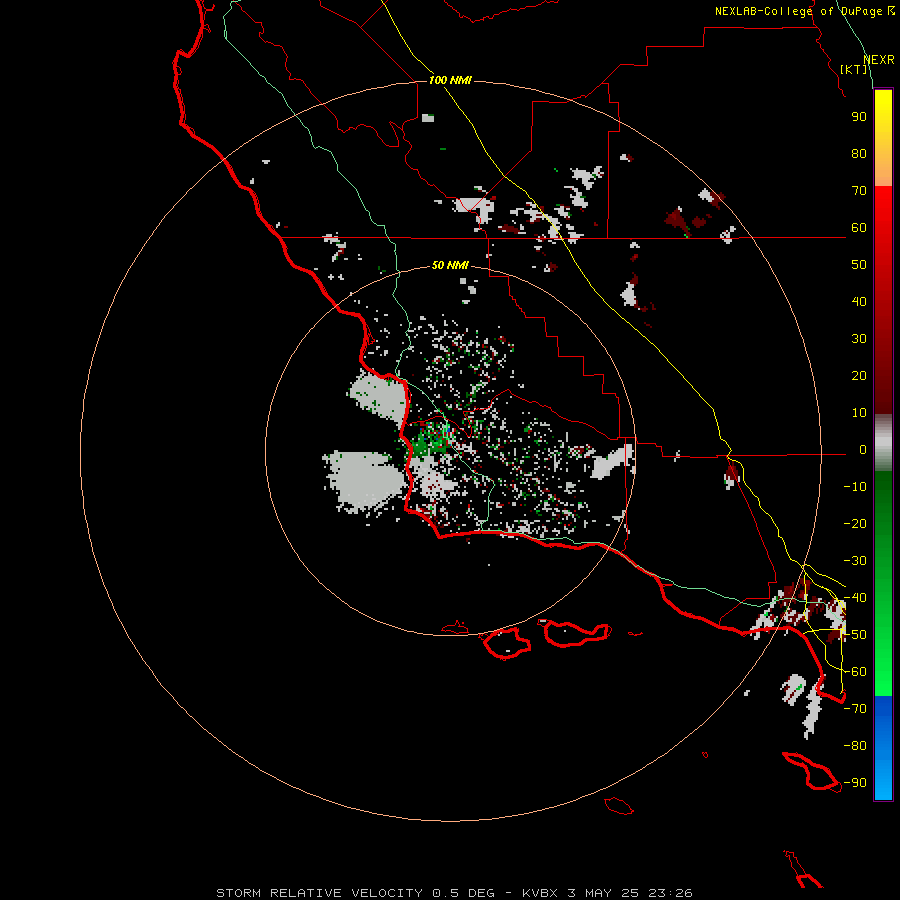Click the blue bottom segment of the color bar

pos(883,748)
